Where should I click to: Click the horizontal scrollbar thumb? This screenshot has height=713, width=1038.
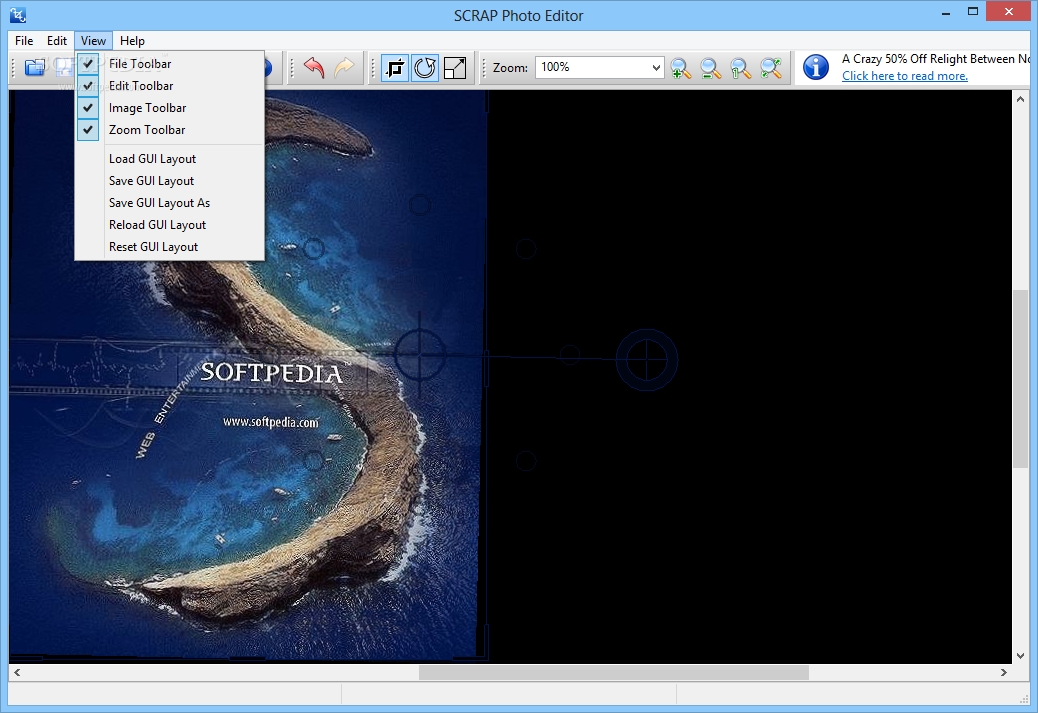[614, 672]
